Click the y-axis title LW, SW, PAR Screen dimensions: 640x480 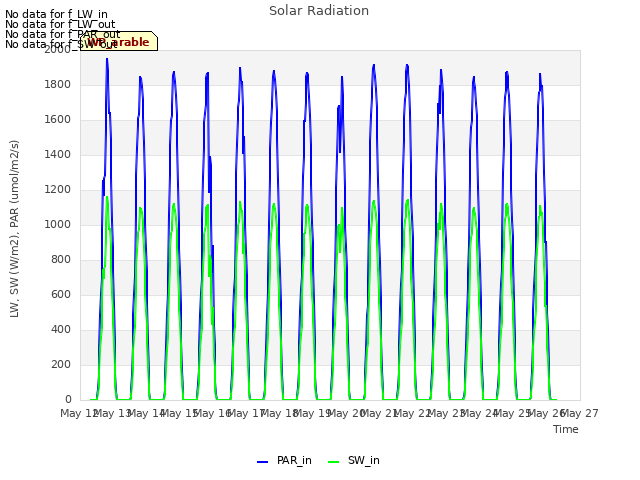[14, 229]
